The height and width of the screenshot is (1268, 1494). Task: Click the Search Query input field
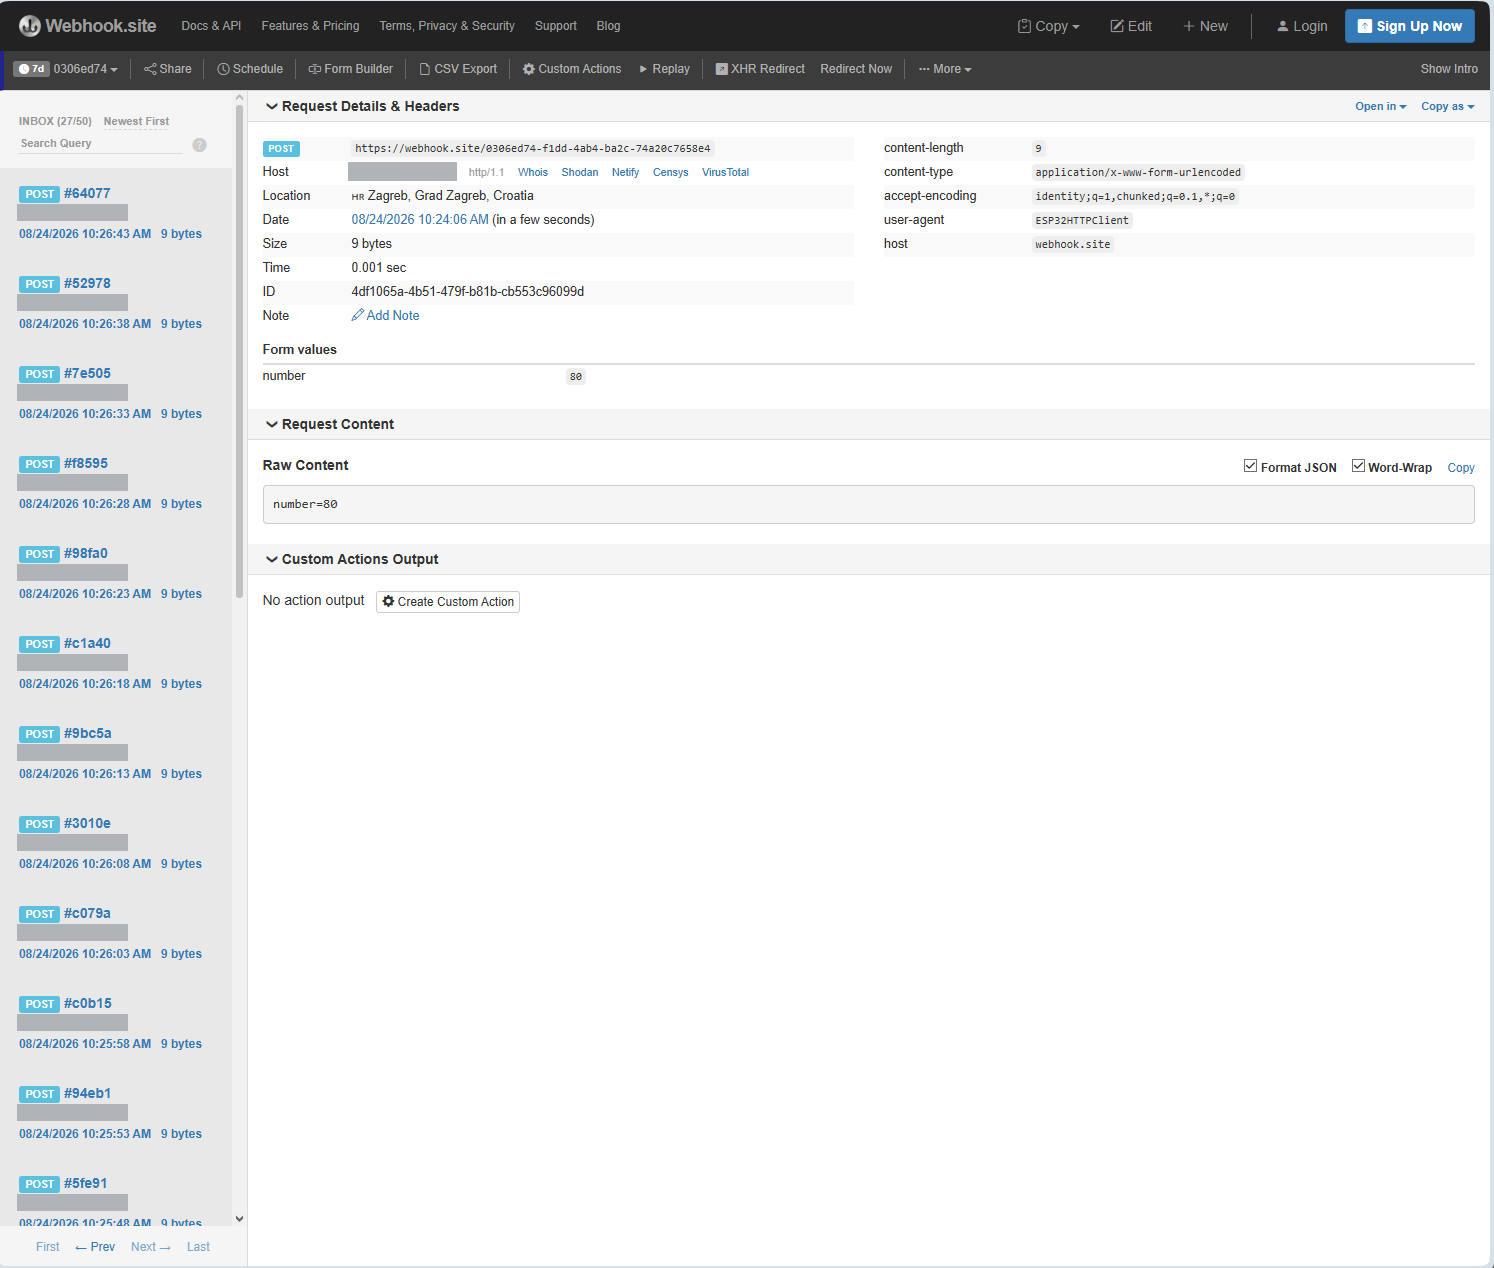point(100,143)
